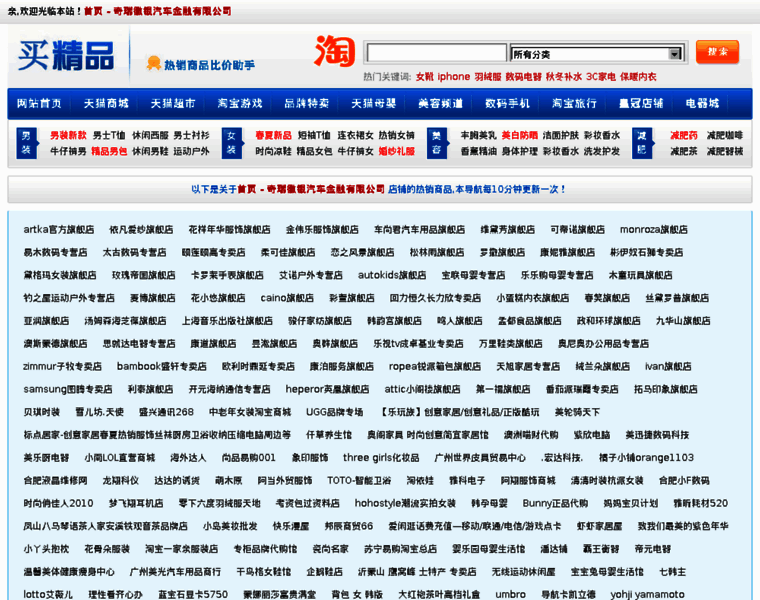Go to 数码手机 nav item
This screenshot has width=760, height=600.
click(x=507, y=103)
